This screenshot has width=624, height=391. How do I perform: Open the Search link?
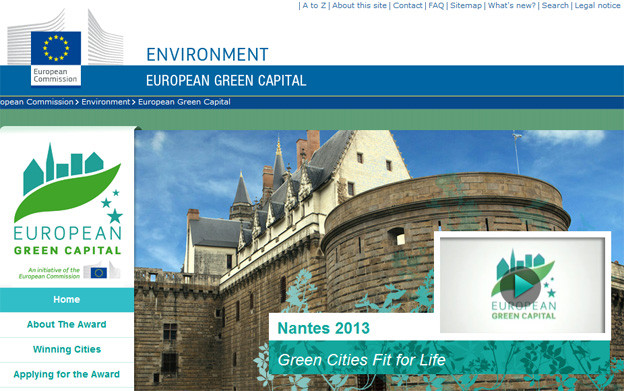(555, 6)
